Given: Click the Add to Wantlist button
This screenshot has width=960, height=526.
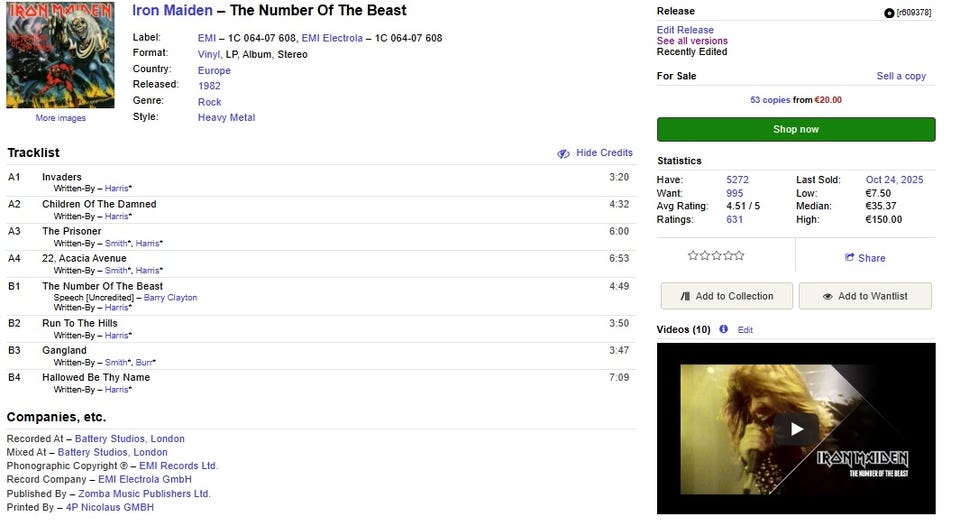Looking at the screenshot, I should 865,296.
